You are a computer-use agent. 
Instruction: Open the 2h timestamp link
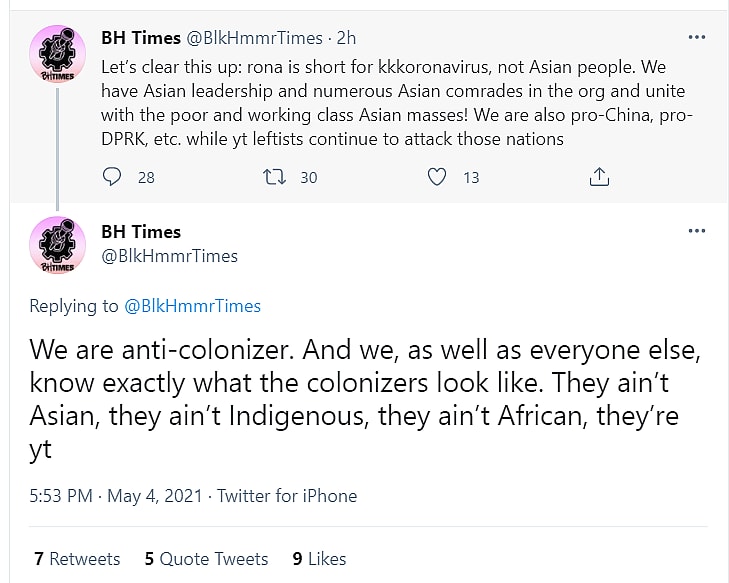[346, 38]
